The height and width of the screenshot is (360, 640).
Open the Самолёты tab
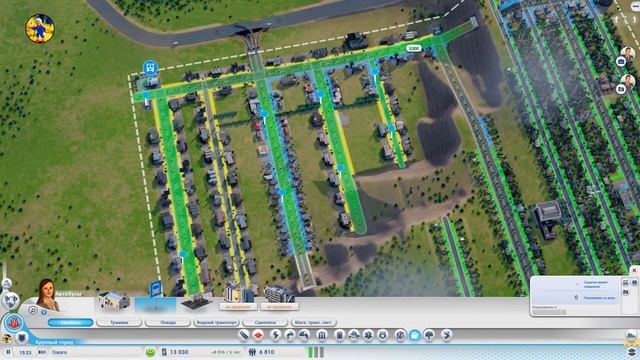coord(265,322)
